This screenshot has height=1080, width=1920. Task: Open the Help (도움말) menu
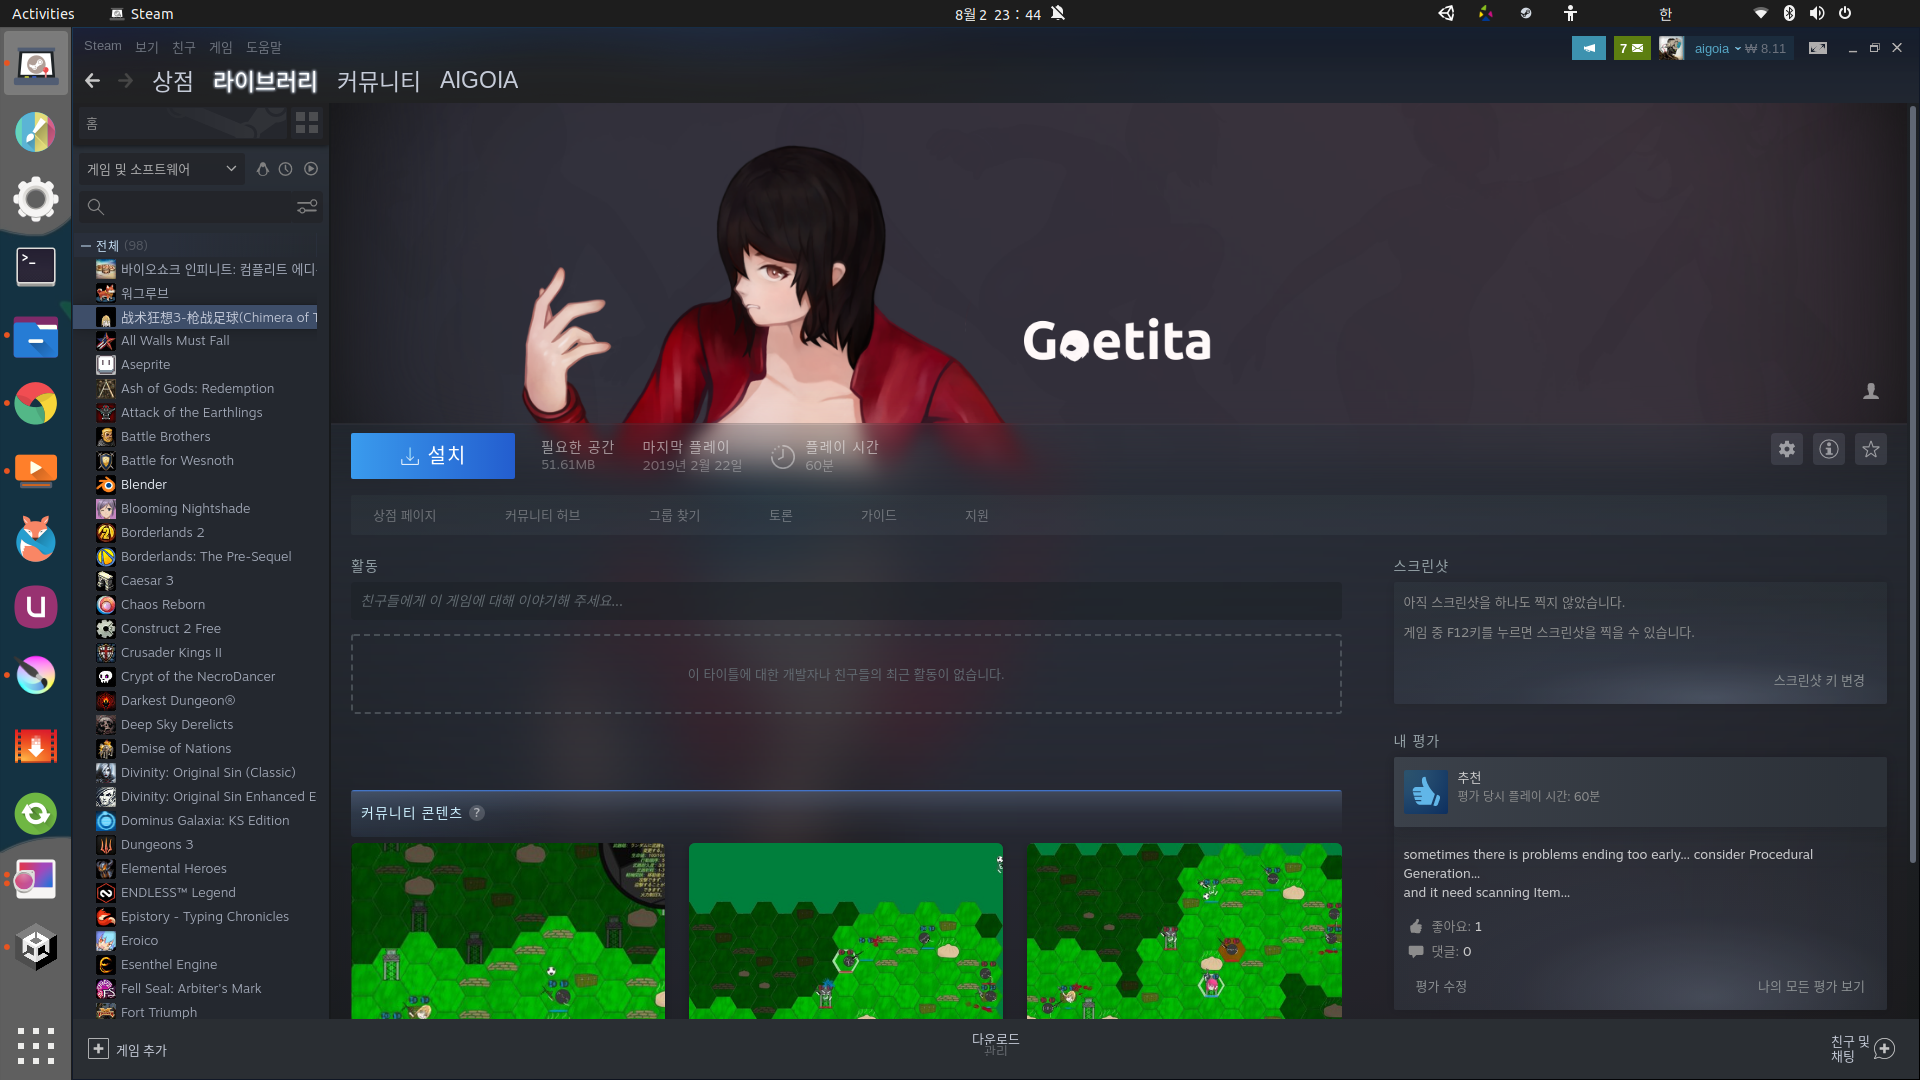click(264, 47)
